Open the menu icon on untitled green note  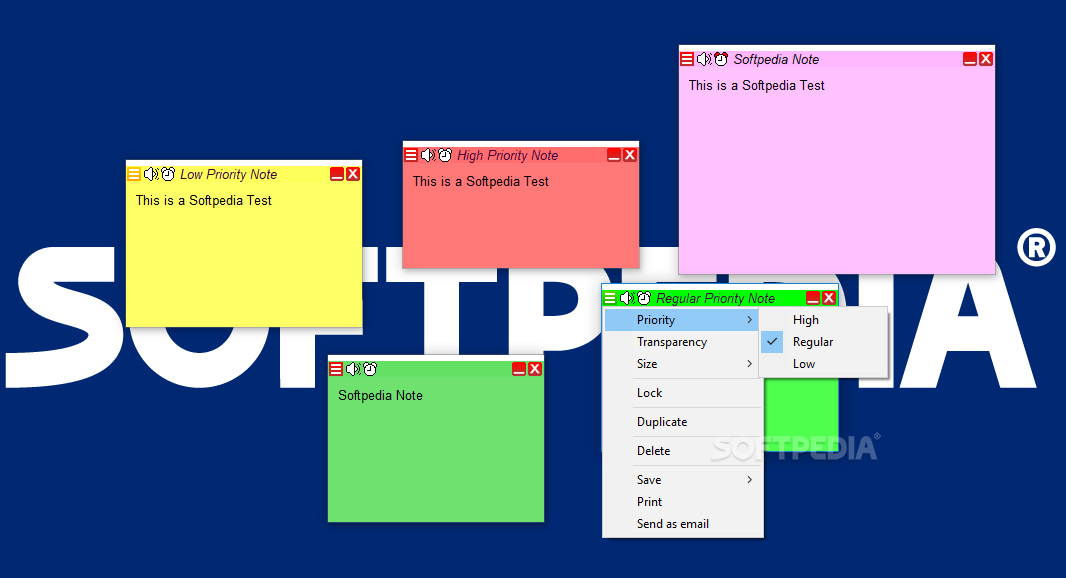pyautogui.click(x=336, y=369)
